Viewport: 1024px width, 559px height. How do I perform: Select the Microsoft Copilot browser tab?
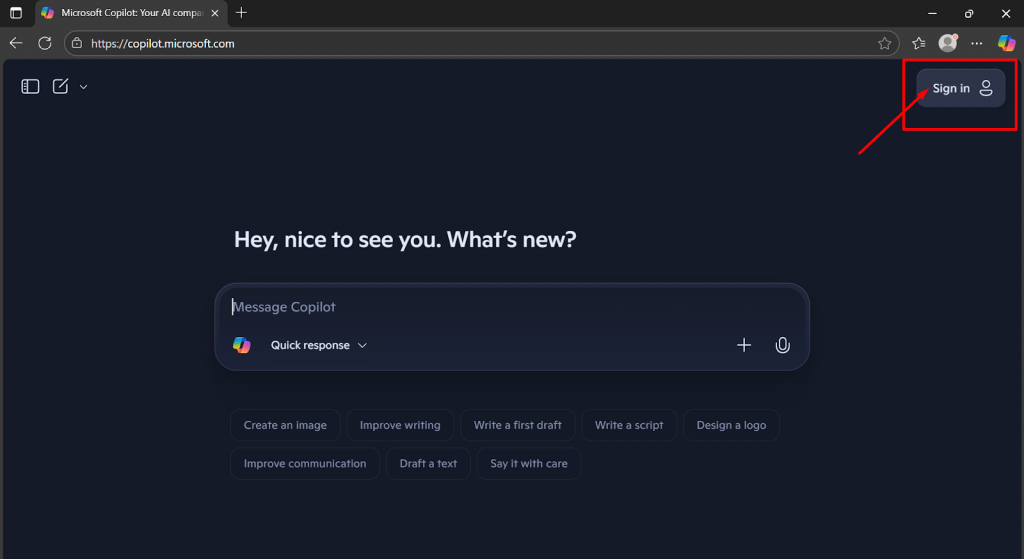(131, 13)
